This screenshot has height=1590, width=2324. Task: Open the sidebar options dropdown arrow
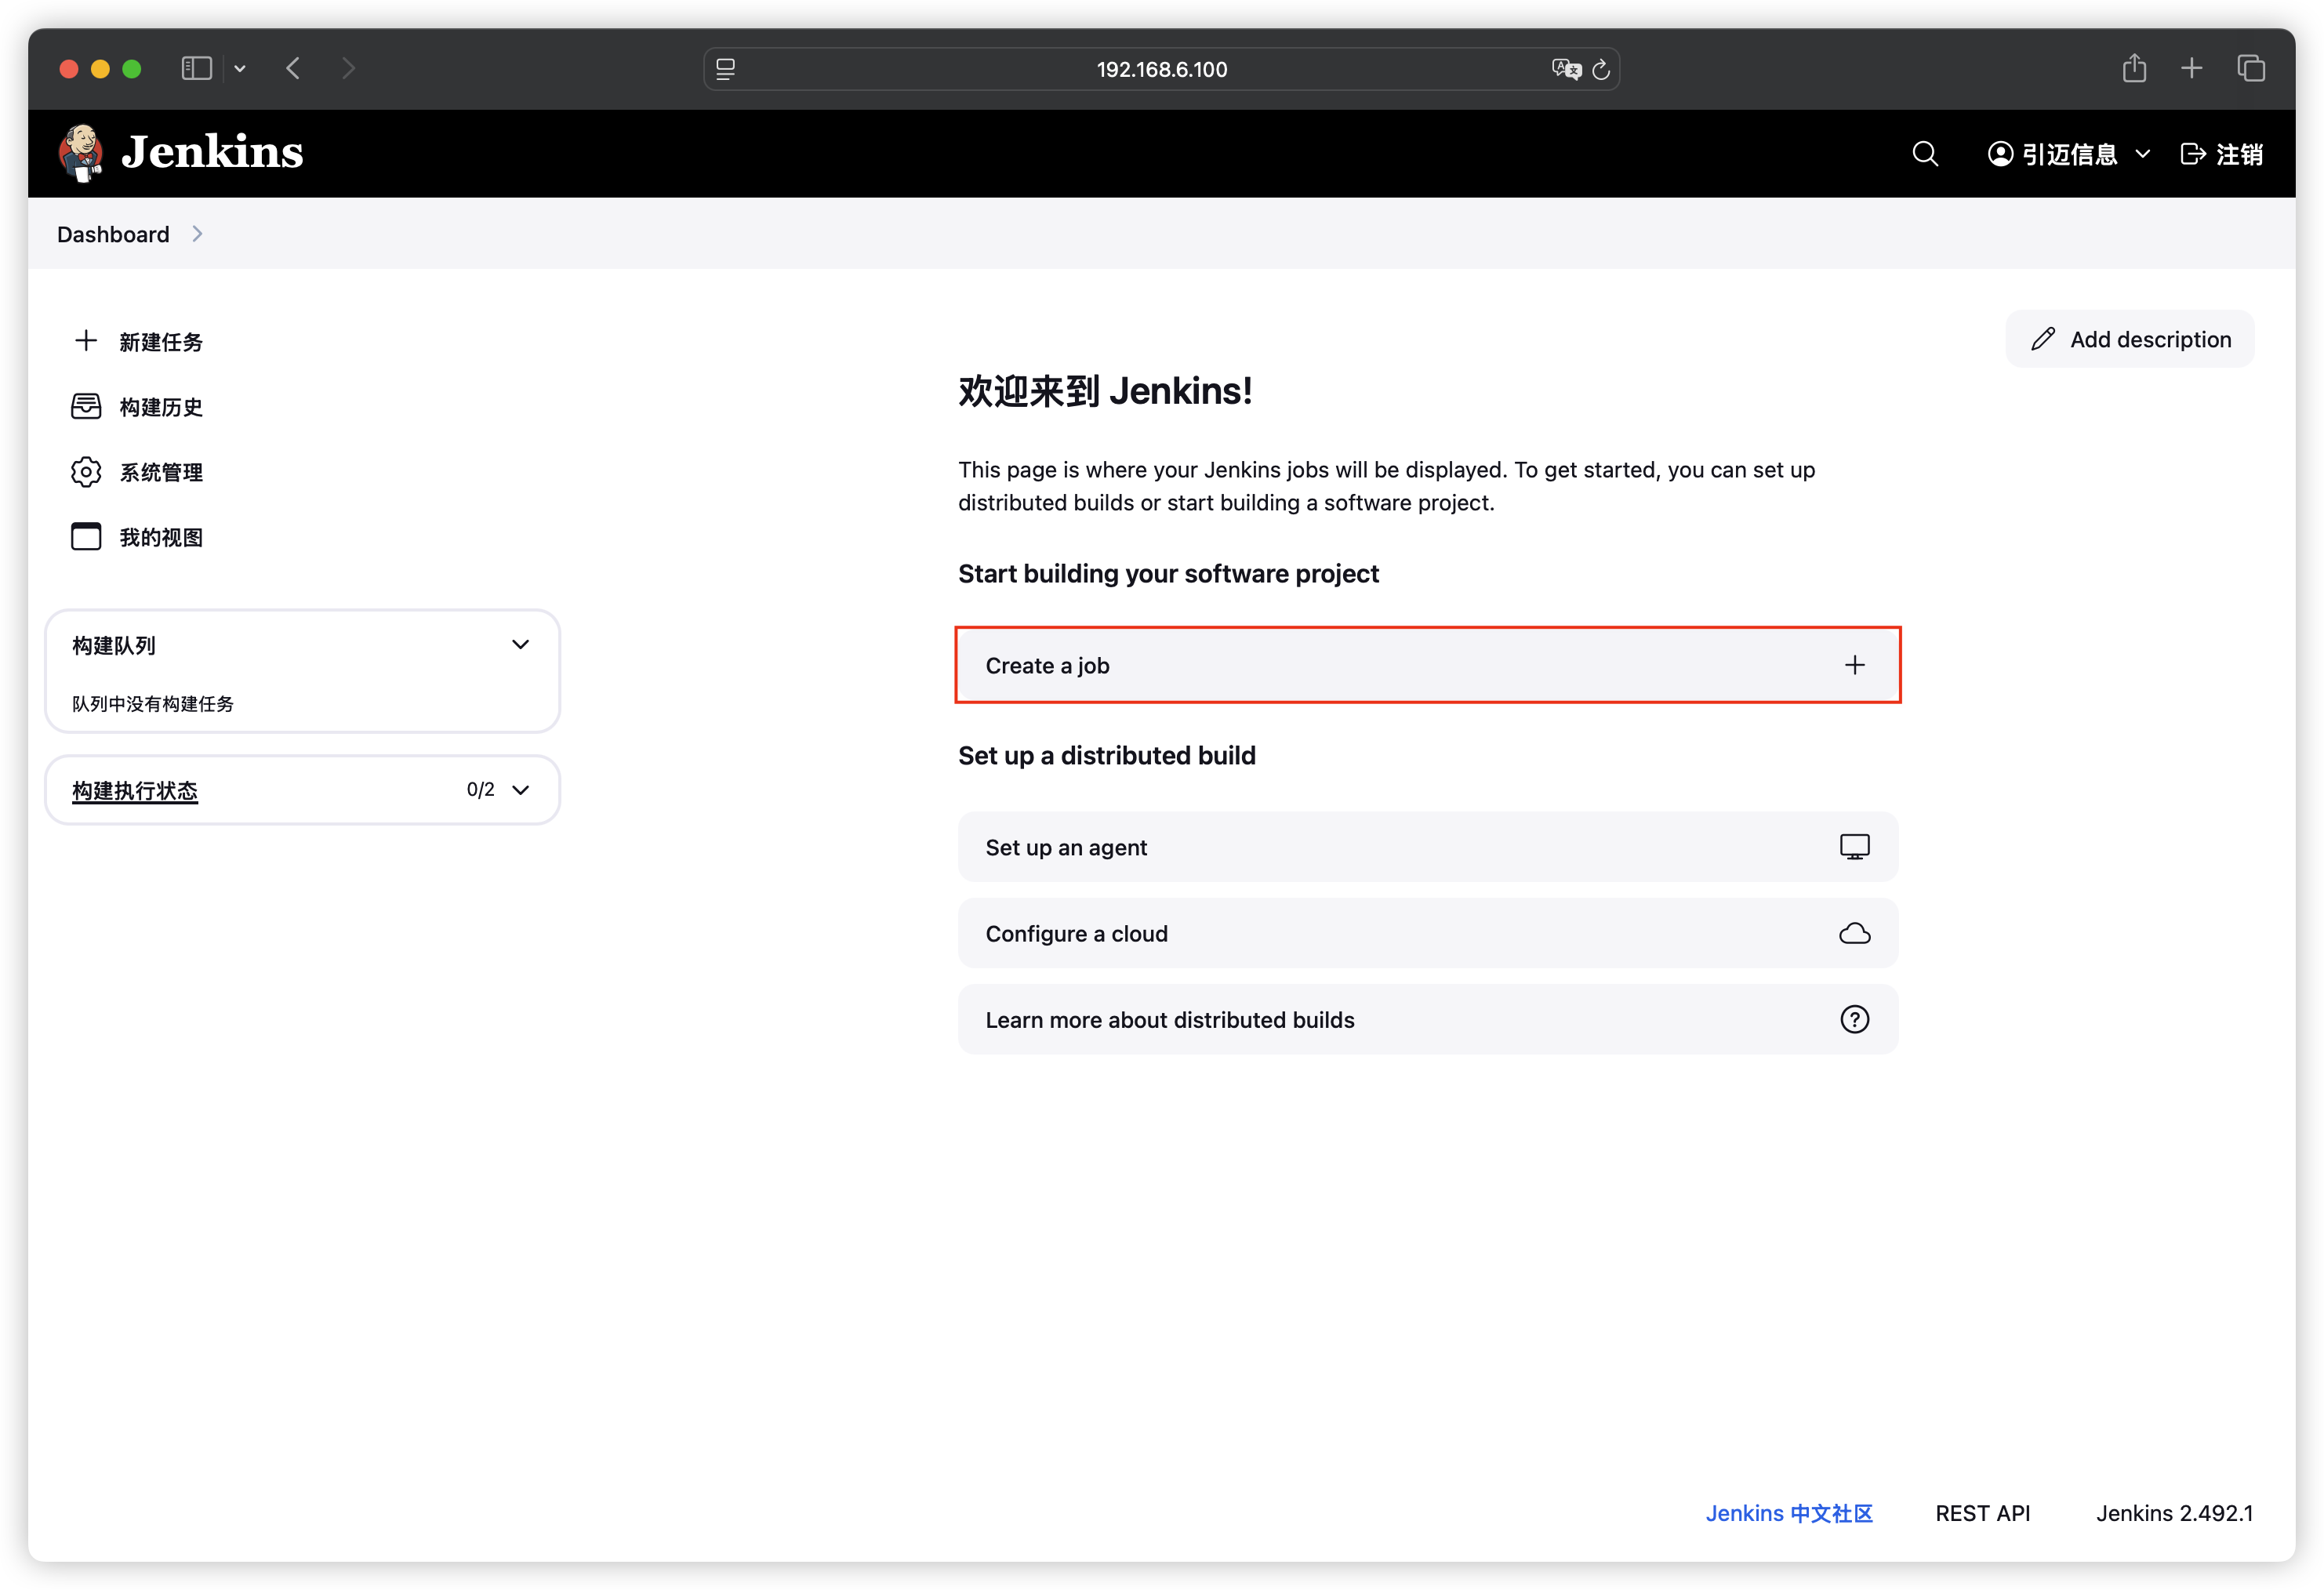tap(240, 69)
